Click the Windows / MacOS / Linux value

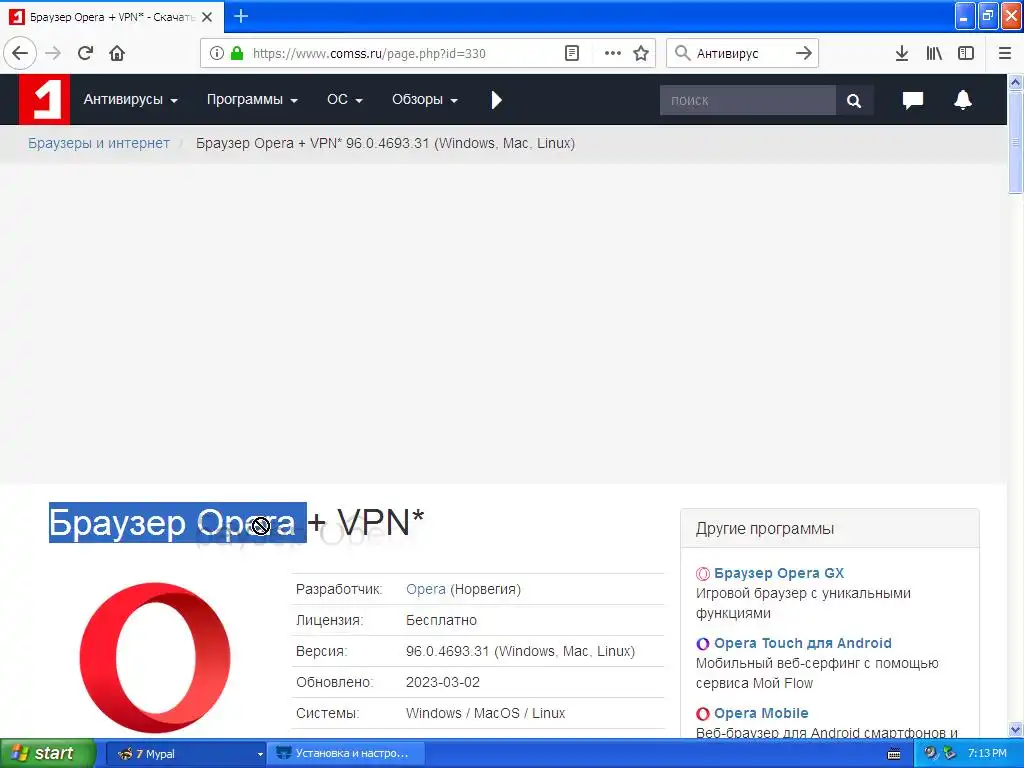click(x=485, y=713)
